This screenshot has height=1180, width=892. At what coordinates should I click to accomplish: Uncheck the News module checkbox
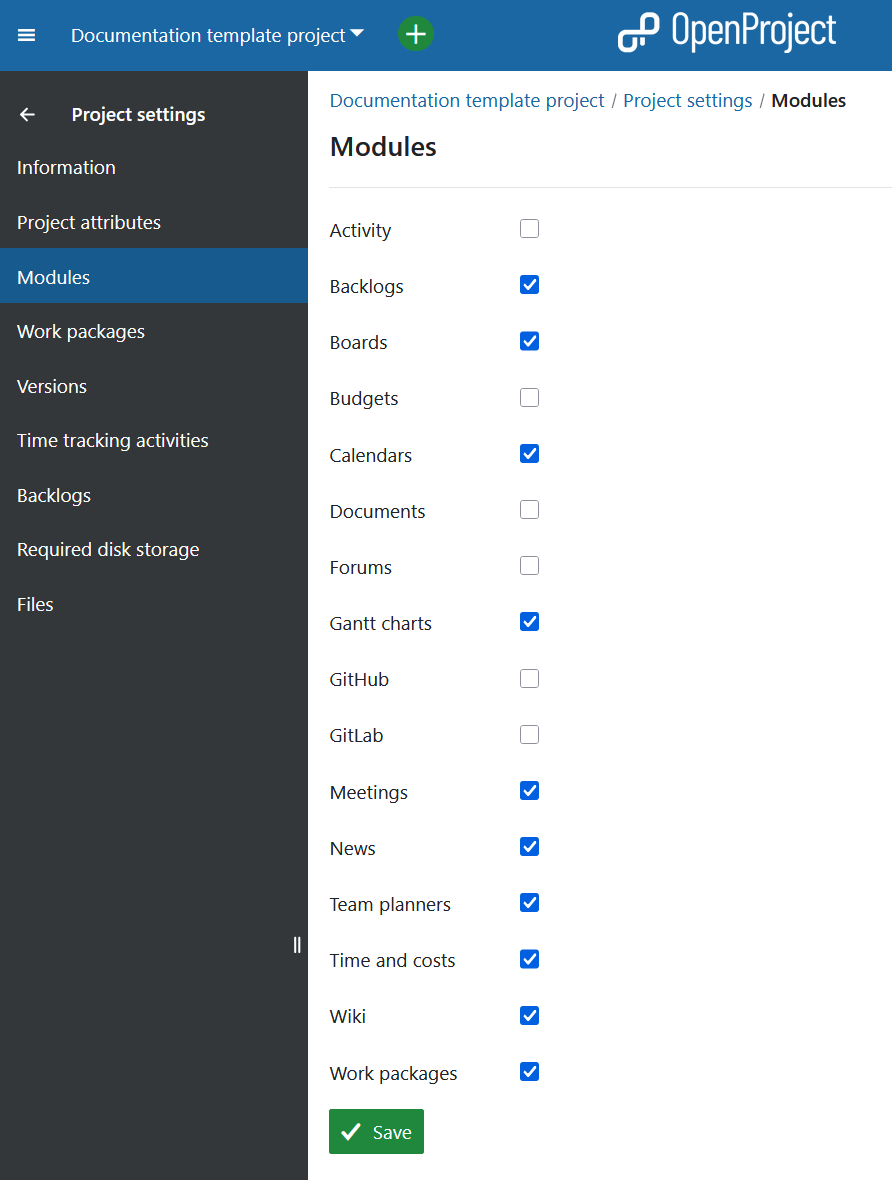tap(529, 847)
